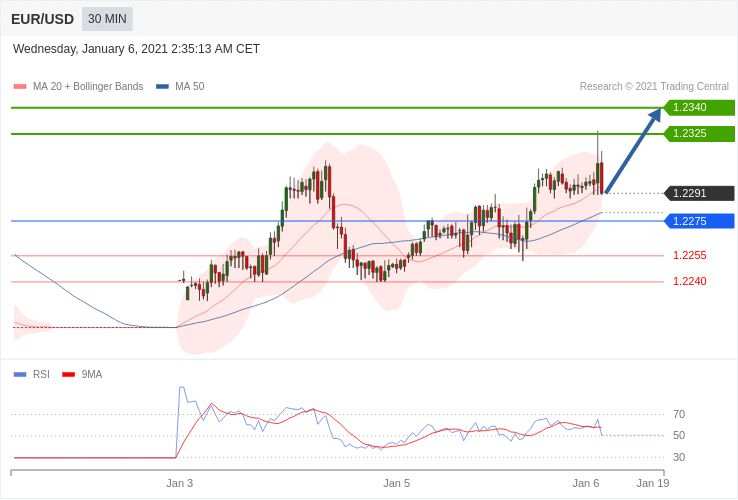Click the 9MA red legend swatch

(x=69, y=375)
